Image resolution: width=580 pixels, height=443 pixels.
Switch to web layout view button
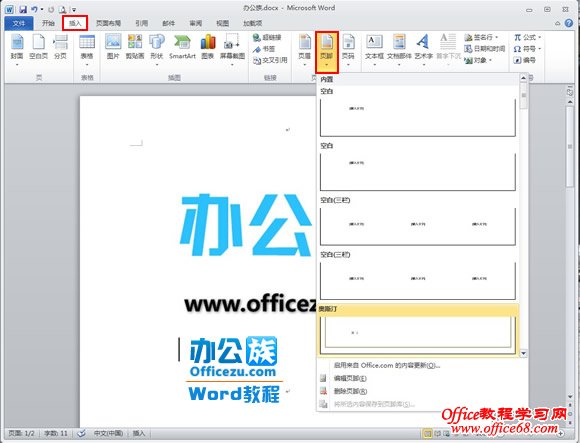tap(446, 433)
